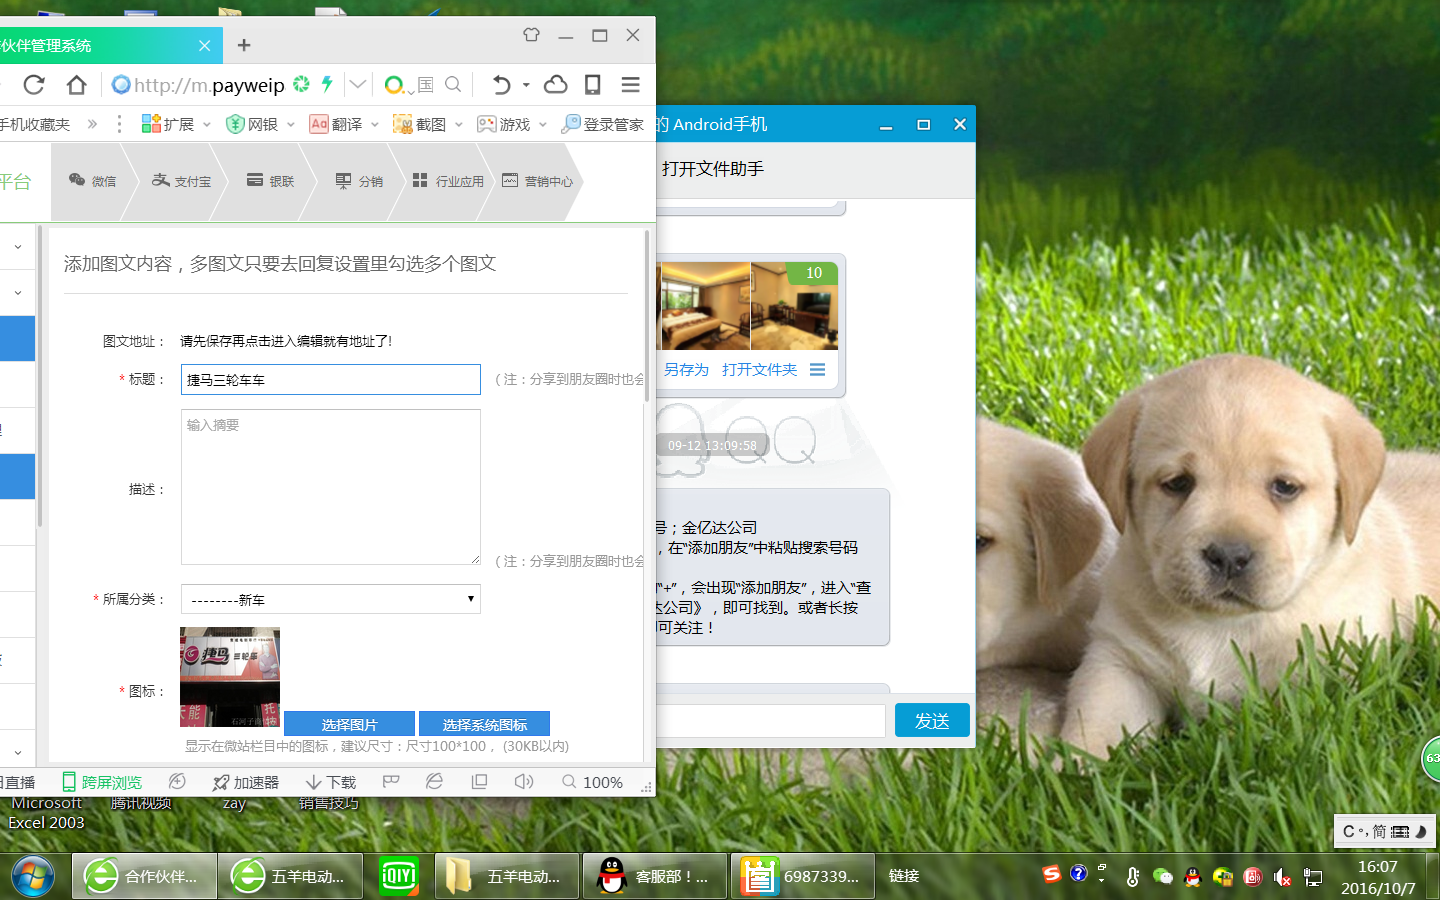Open the browser hamburger menu

630,85
